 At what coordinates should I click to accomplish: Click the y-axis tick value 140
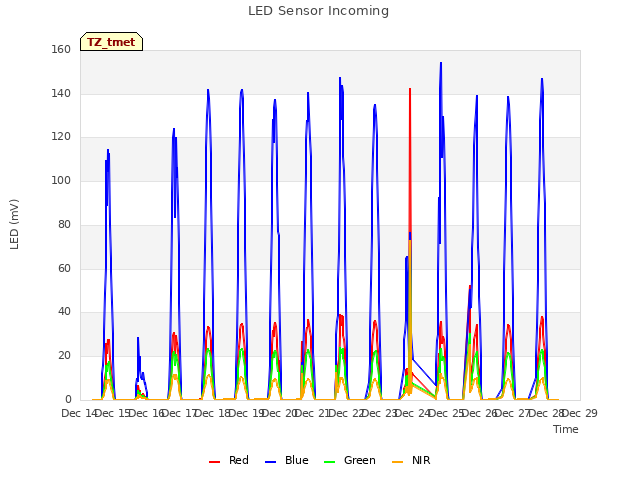click(61, 93)
